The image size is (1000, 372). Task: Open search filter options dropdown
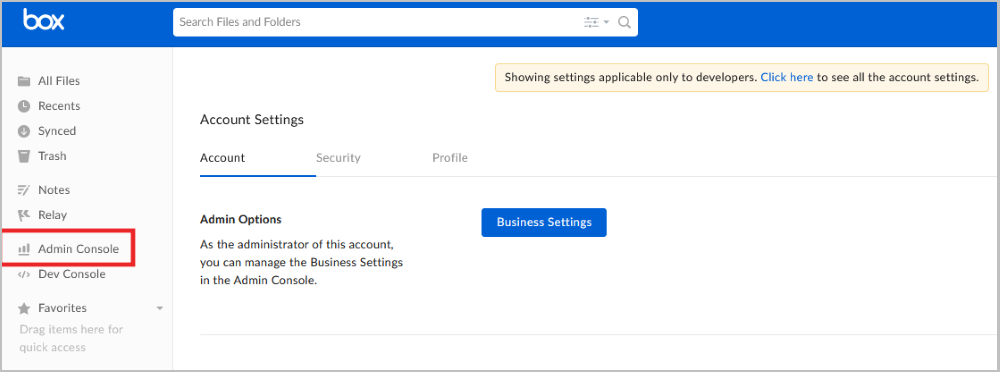tap(596, 22)
